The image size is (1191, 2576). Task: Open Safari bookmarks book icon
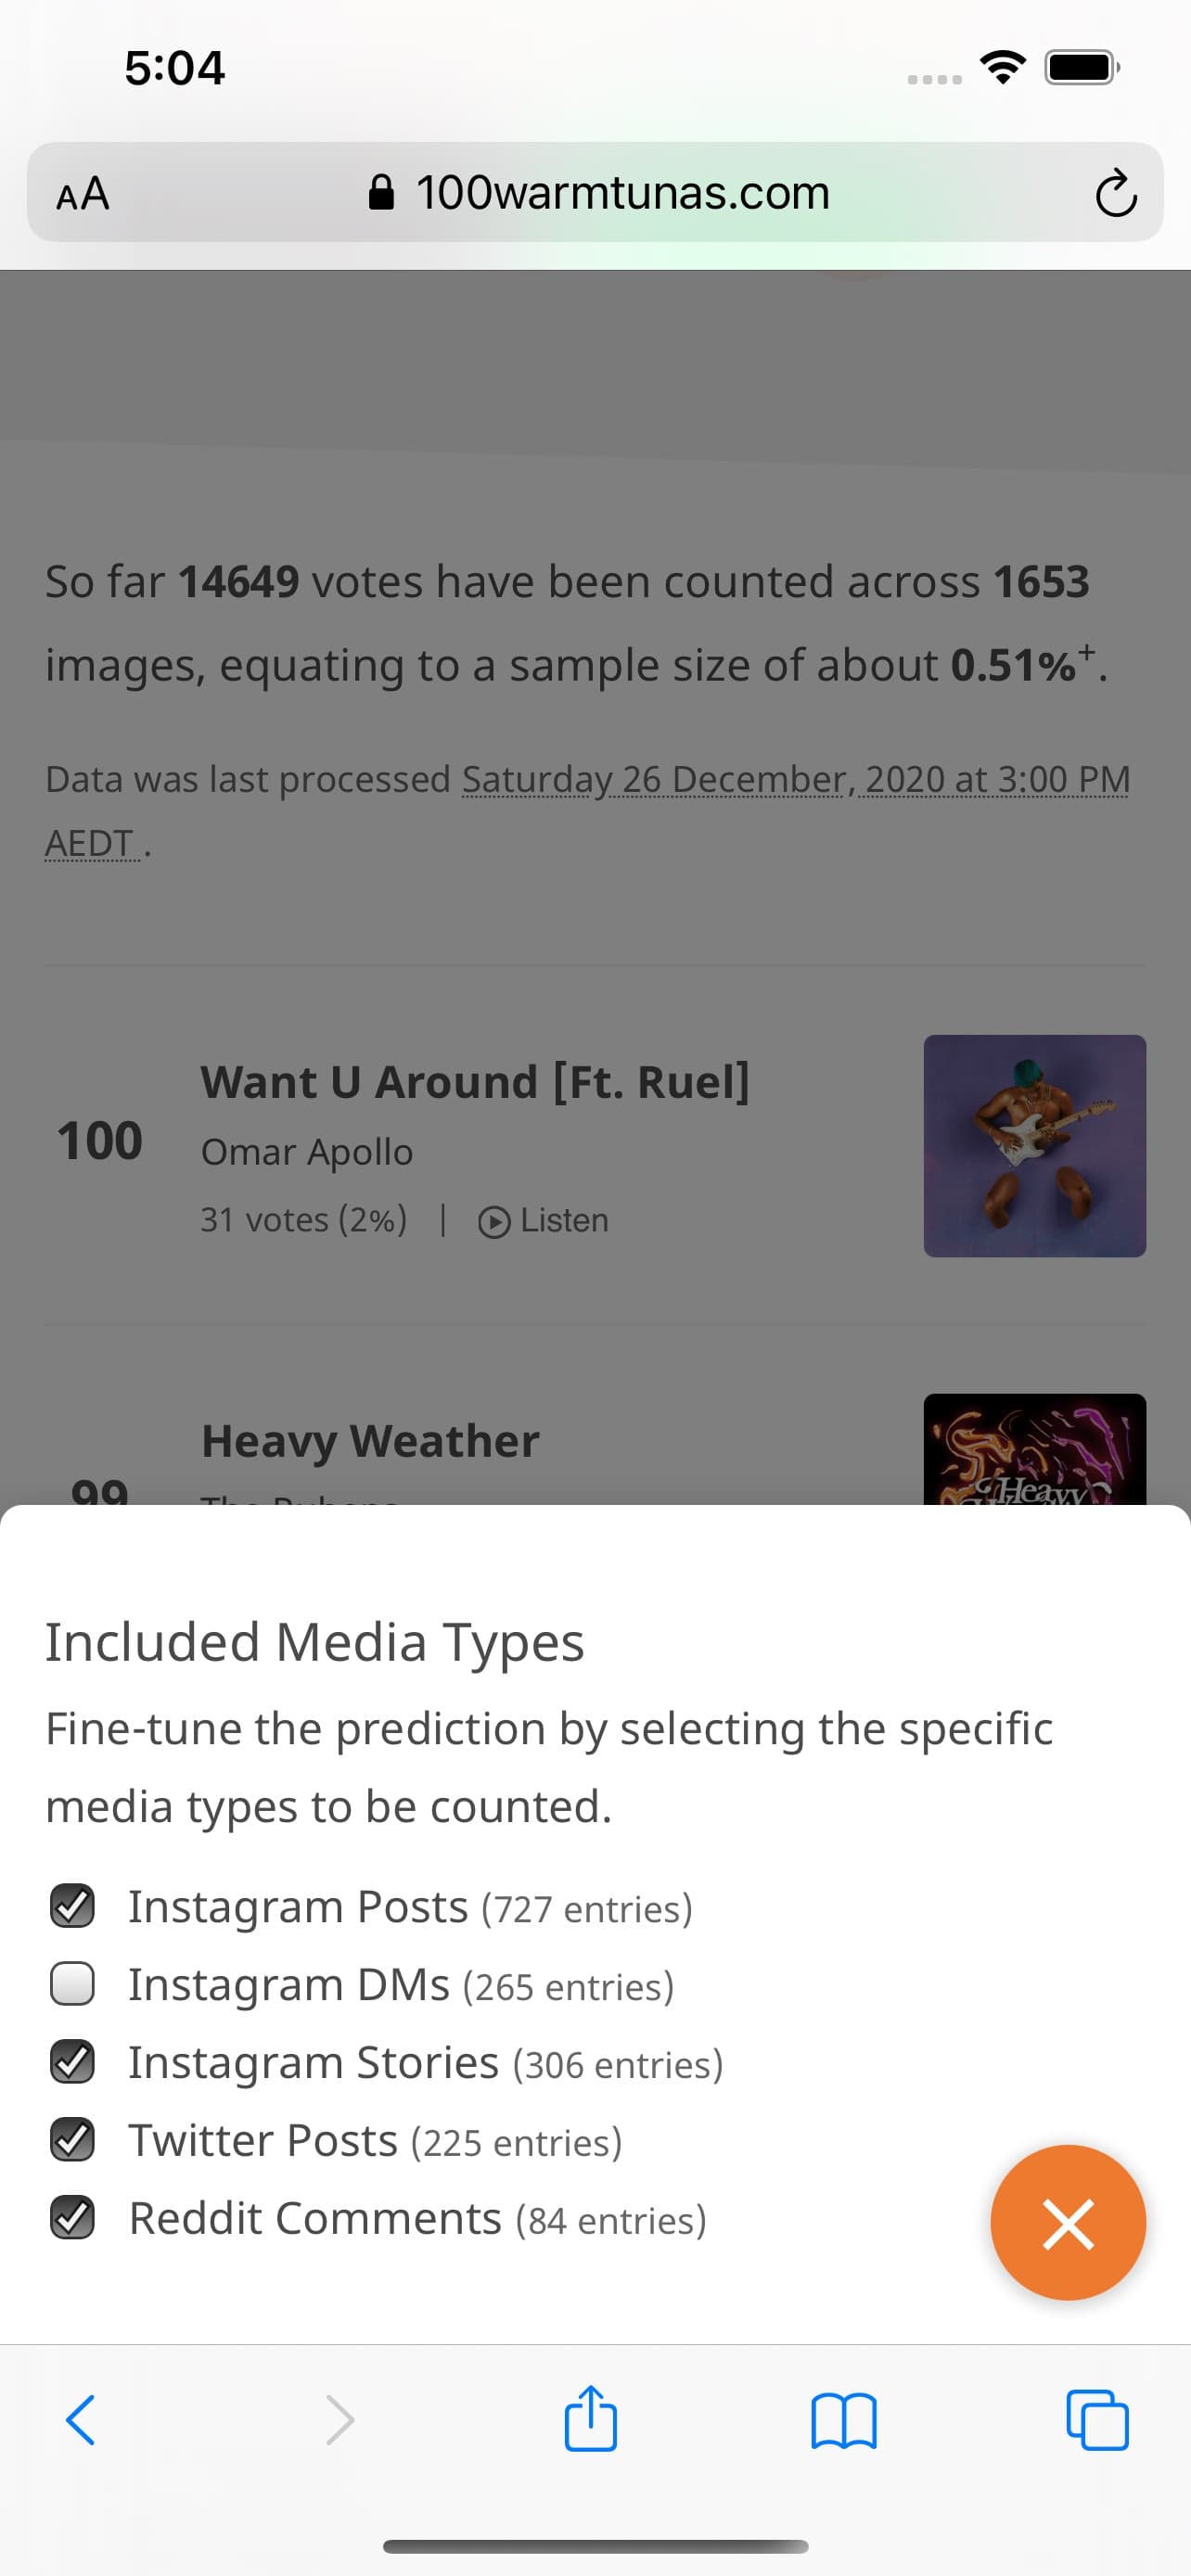pyautogui.click(x=843, y=2421)
